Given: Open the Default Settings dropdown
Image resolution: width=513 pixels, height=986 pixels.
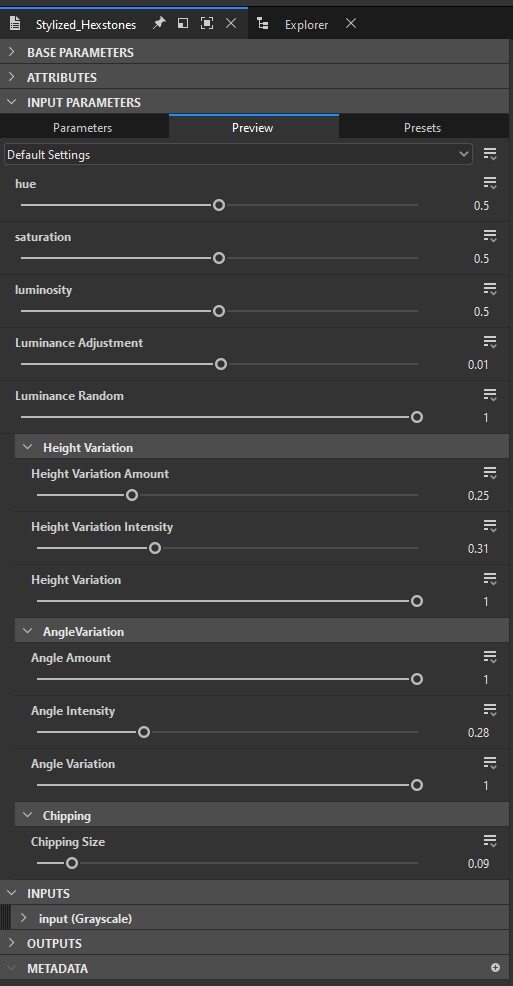Looking at the screenshot, I should tap(238, 155).
